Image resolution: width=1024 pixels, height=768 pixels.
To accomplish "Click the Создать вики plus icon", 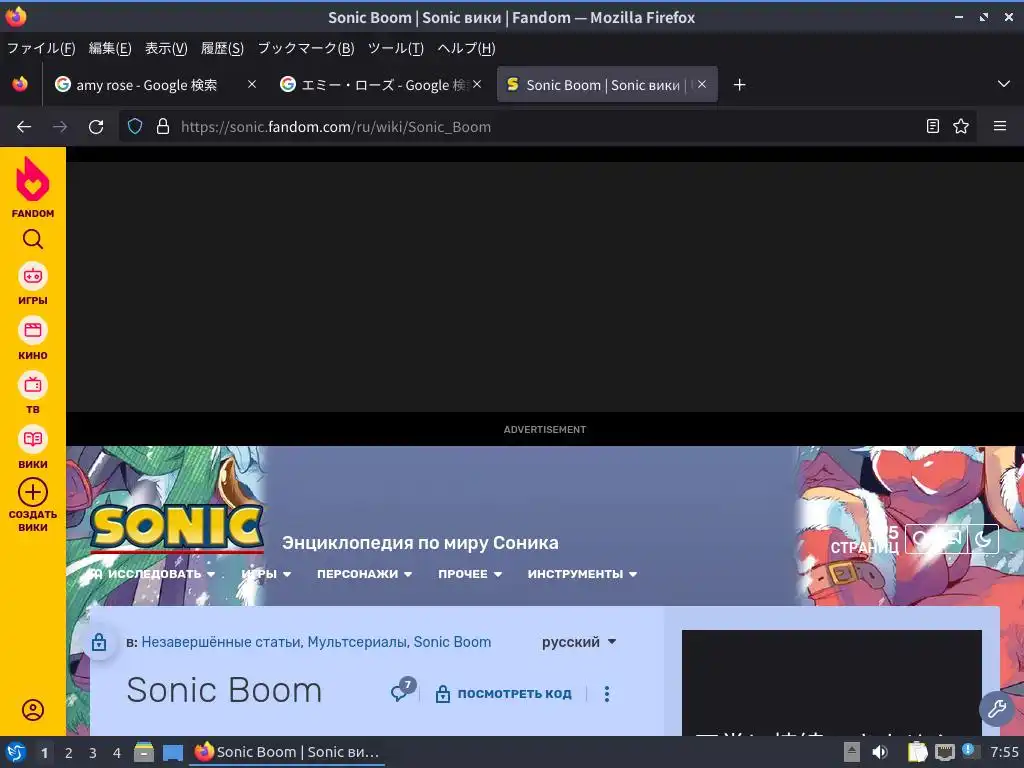I will pos(33,492).
